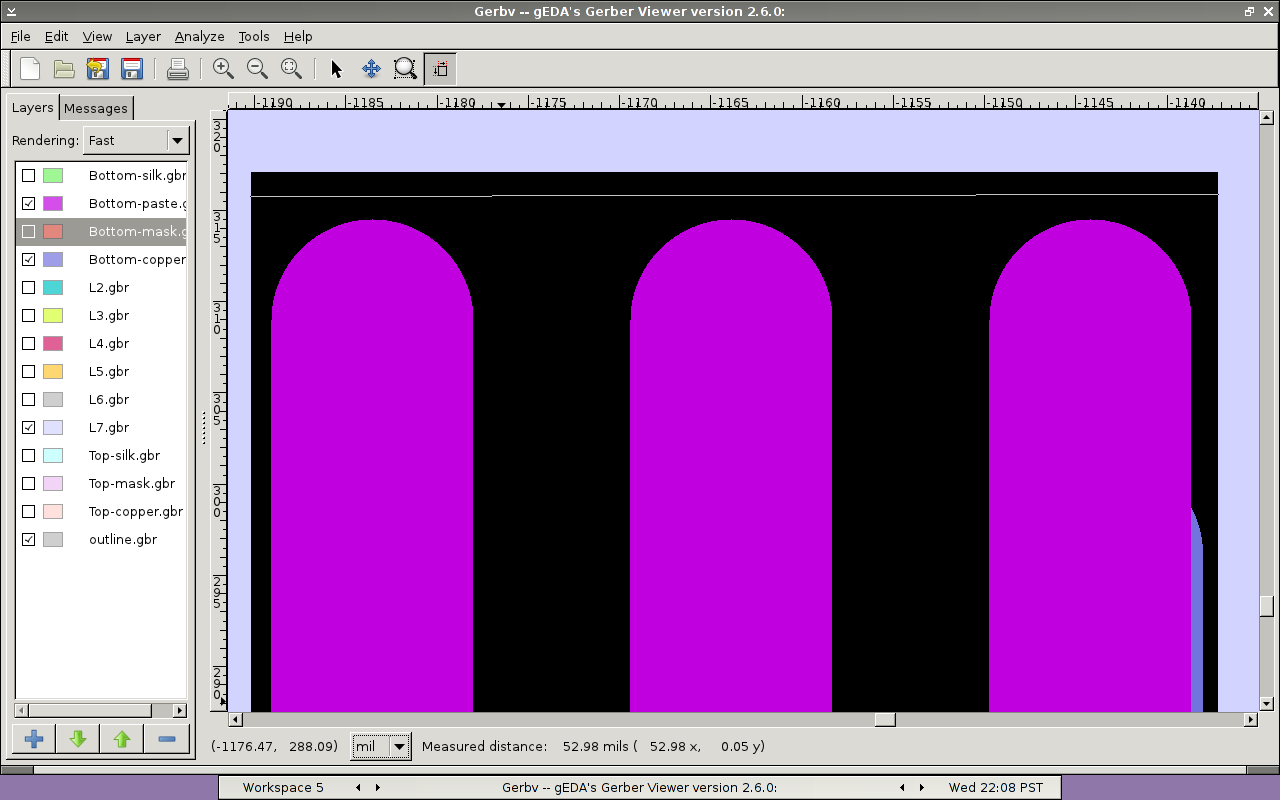Zoom out with the minus magnifier icon

(x=257, y=69)
